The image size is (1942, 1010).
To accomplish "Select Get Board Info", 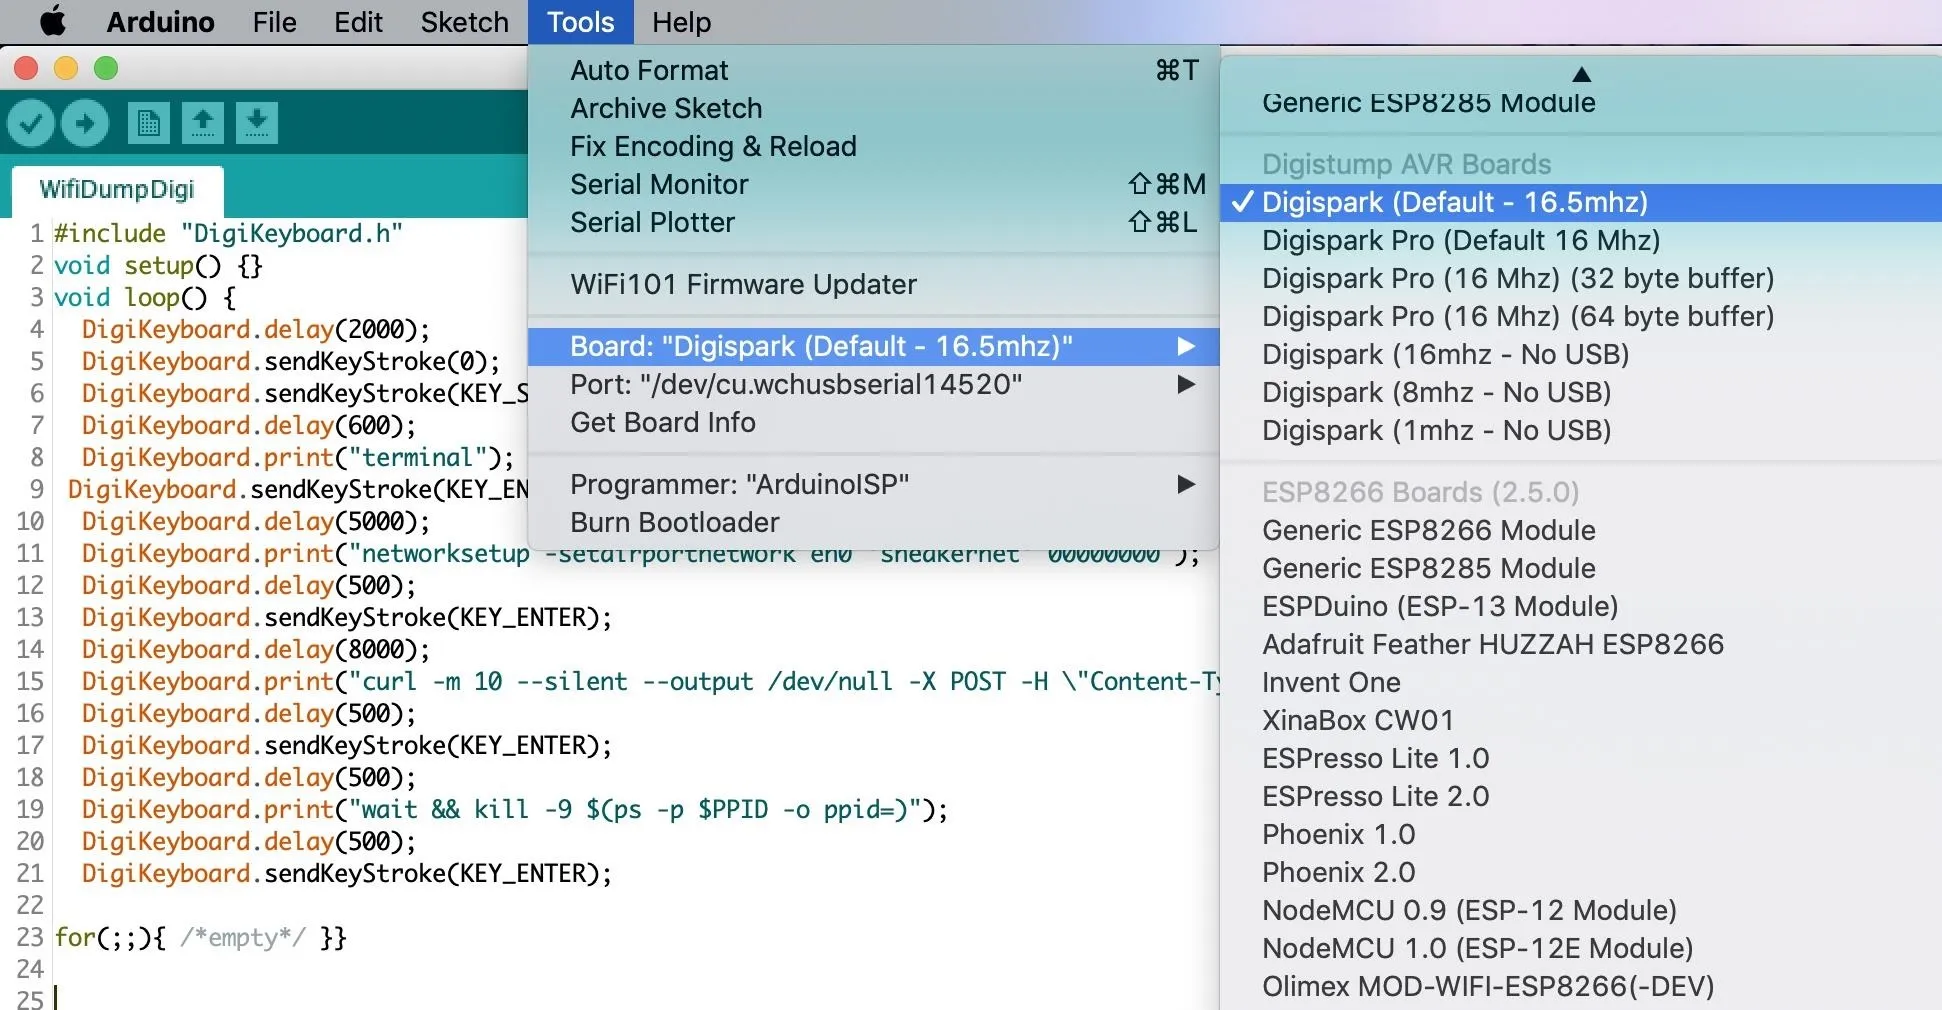I will point(874,422).
